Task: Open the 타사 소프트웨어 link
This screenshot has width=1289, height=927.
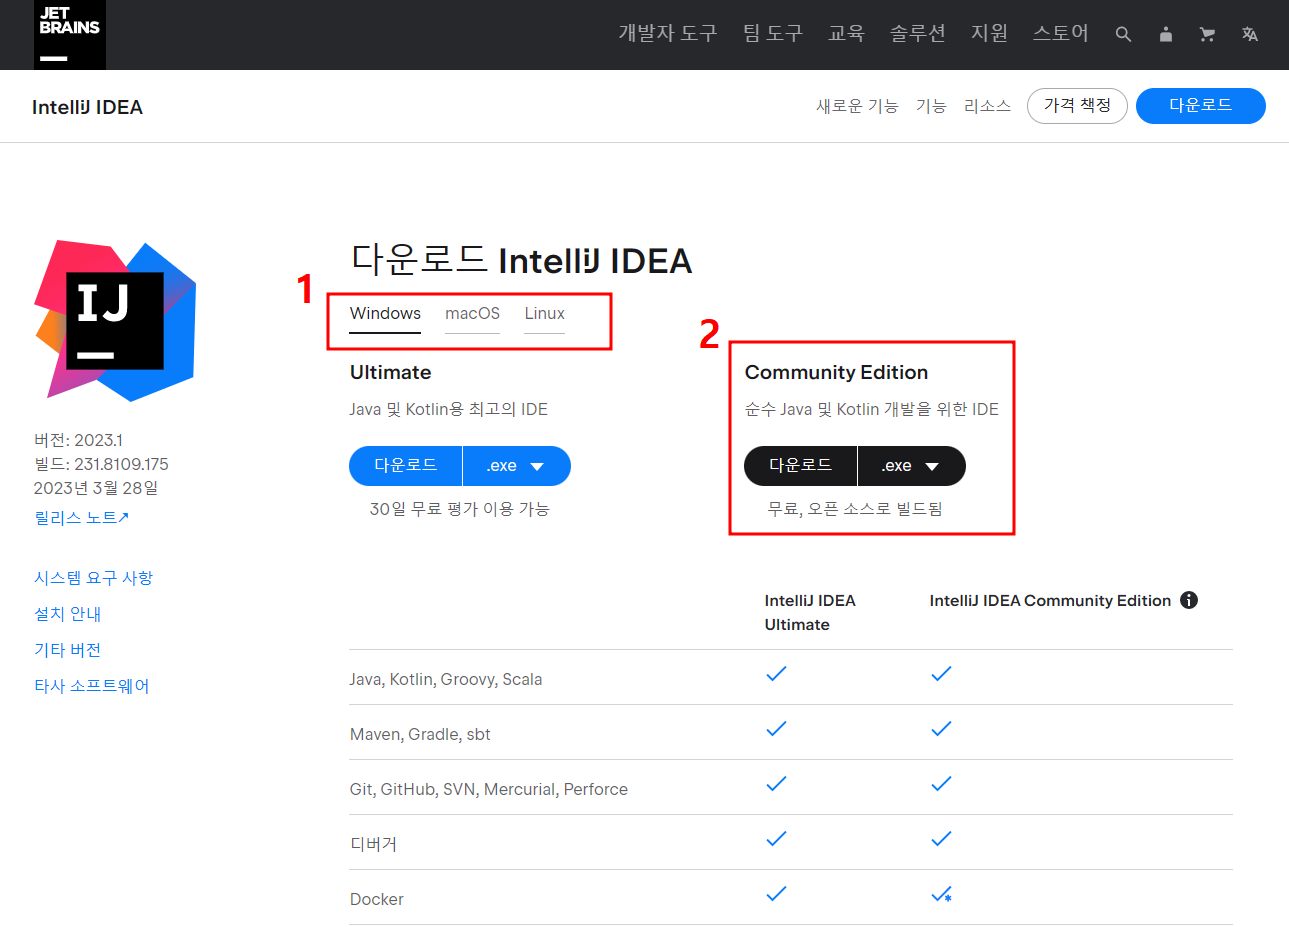Action: pos(92,686)
